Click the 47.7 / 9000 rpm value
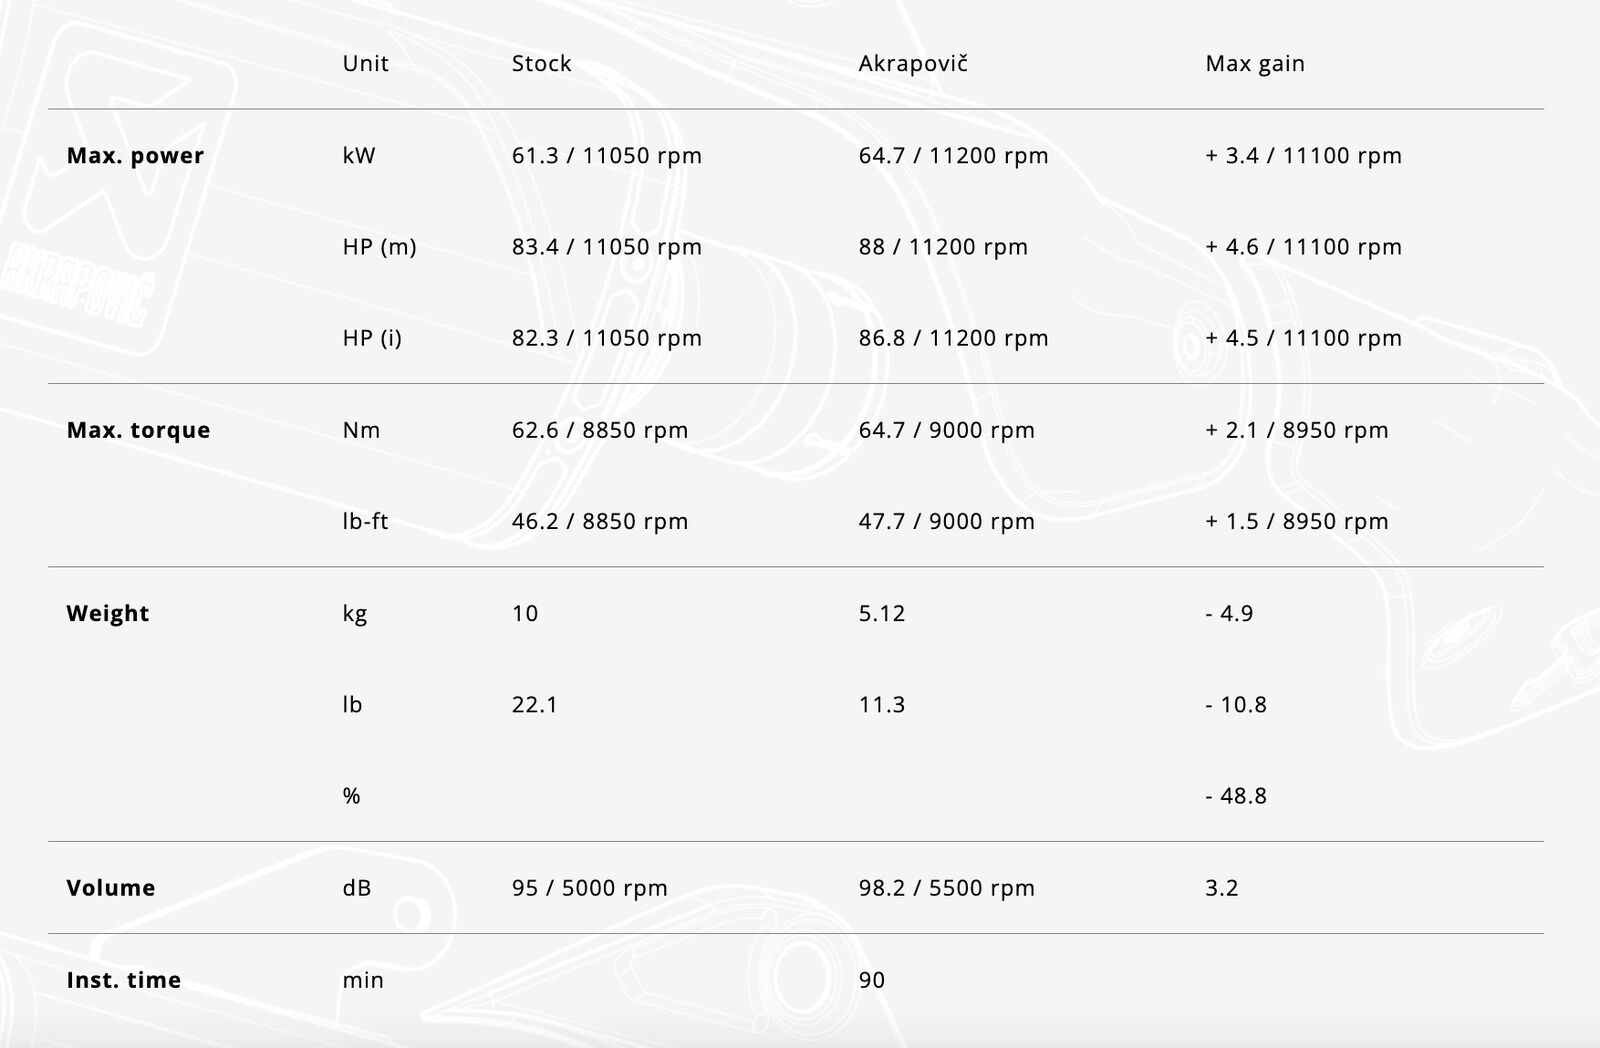The image size is (1600, 1048). point(946,521)
